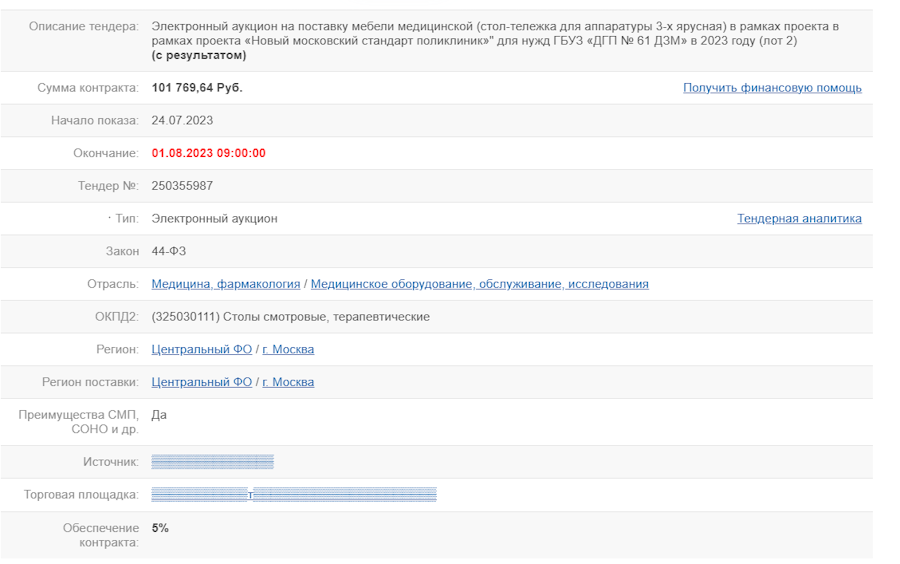
Task: Click the 'Получить финансовую помощь' link
Action: point(772,88)
